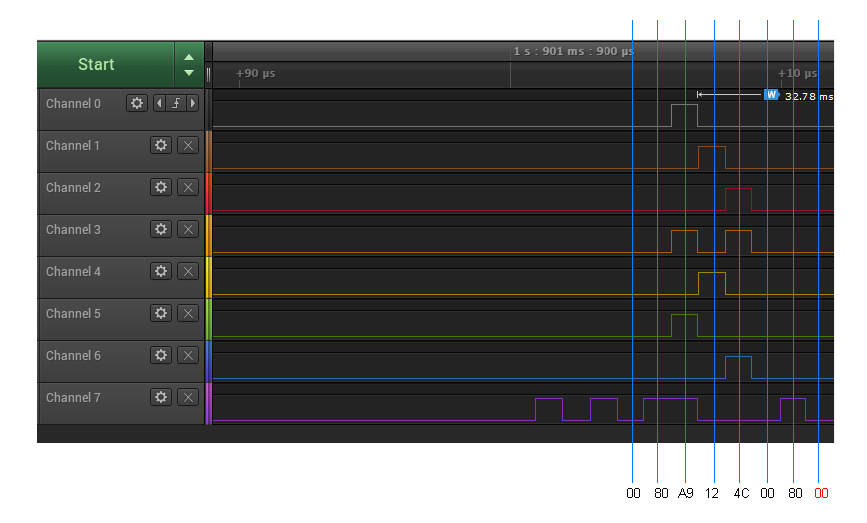The height and width of the screenshot is (523, 867).
Task: Click the 32.78 ms measurement label
Action: tap(808, 97)
